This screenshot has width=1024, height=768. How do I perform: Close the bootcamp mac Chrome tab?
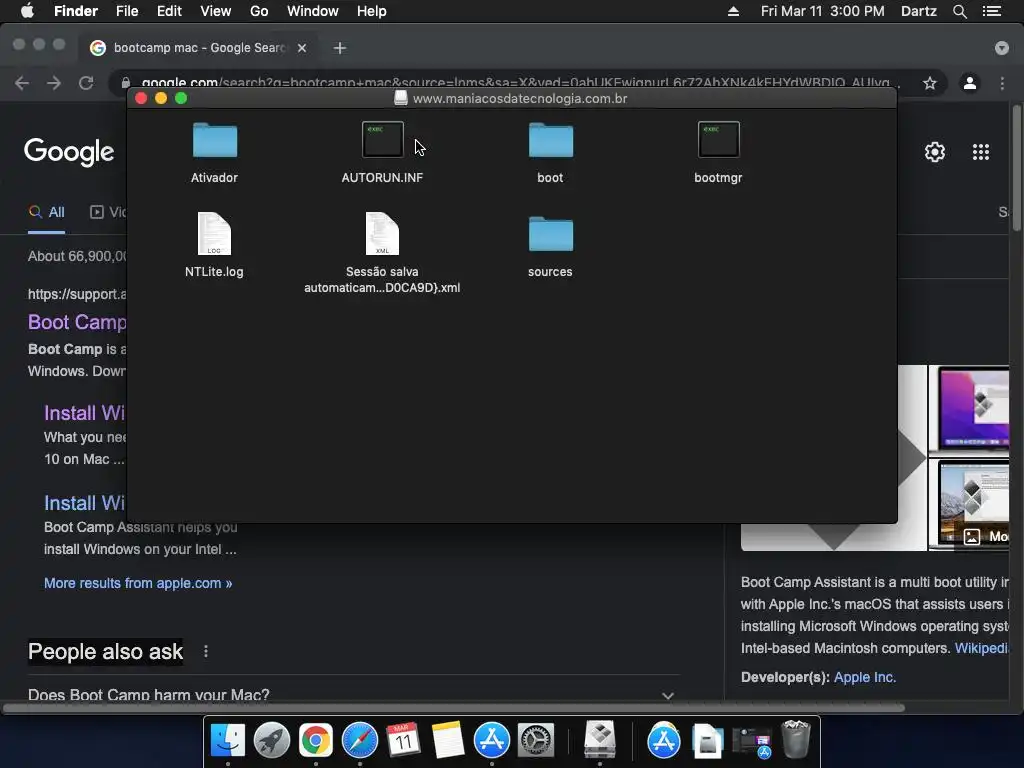(x=302, y=48)
